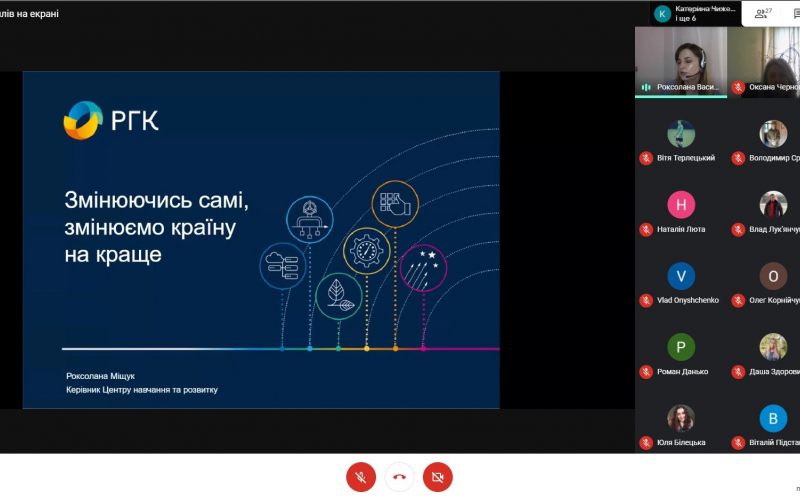Click the K avatar of Катерина
Image resolution: width=800 pixels, height=500 pixels.
(662, 14)
